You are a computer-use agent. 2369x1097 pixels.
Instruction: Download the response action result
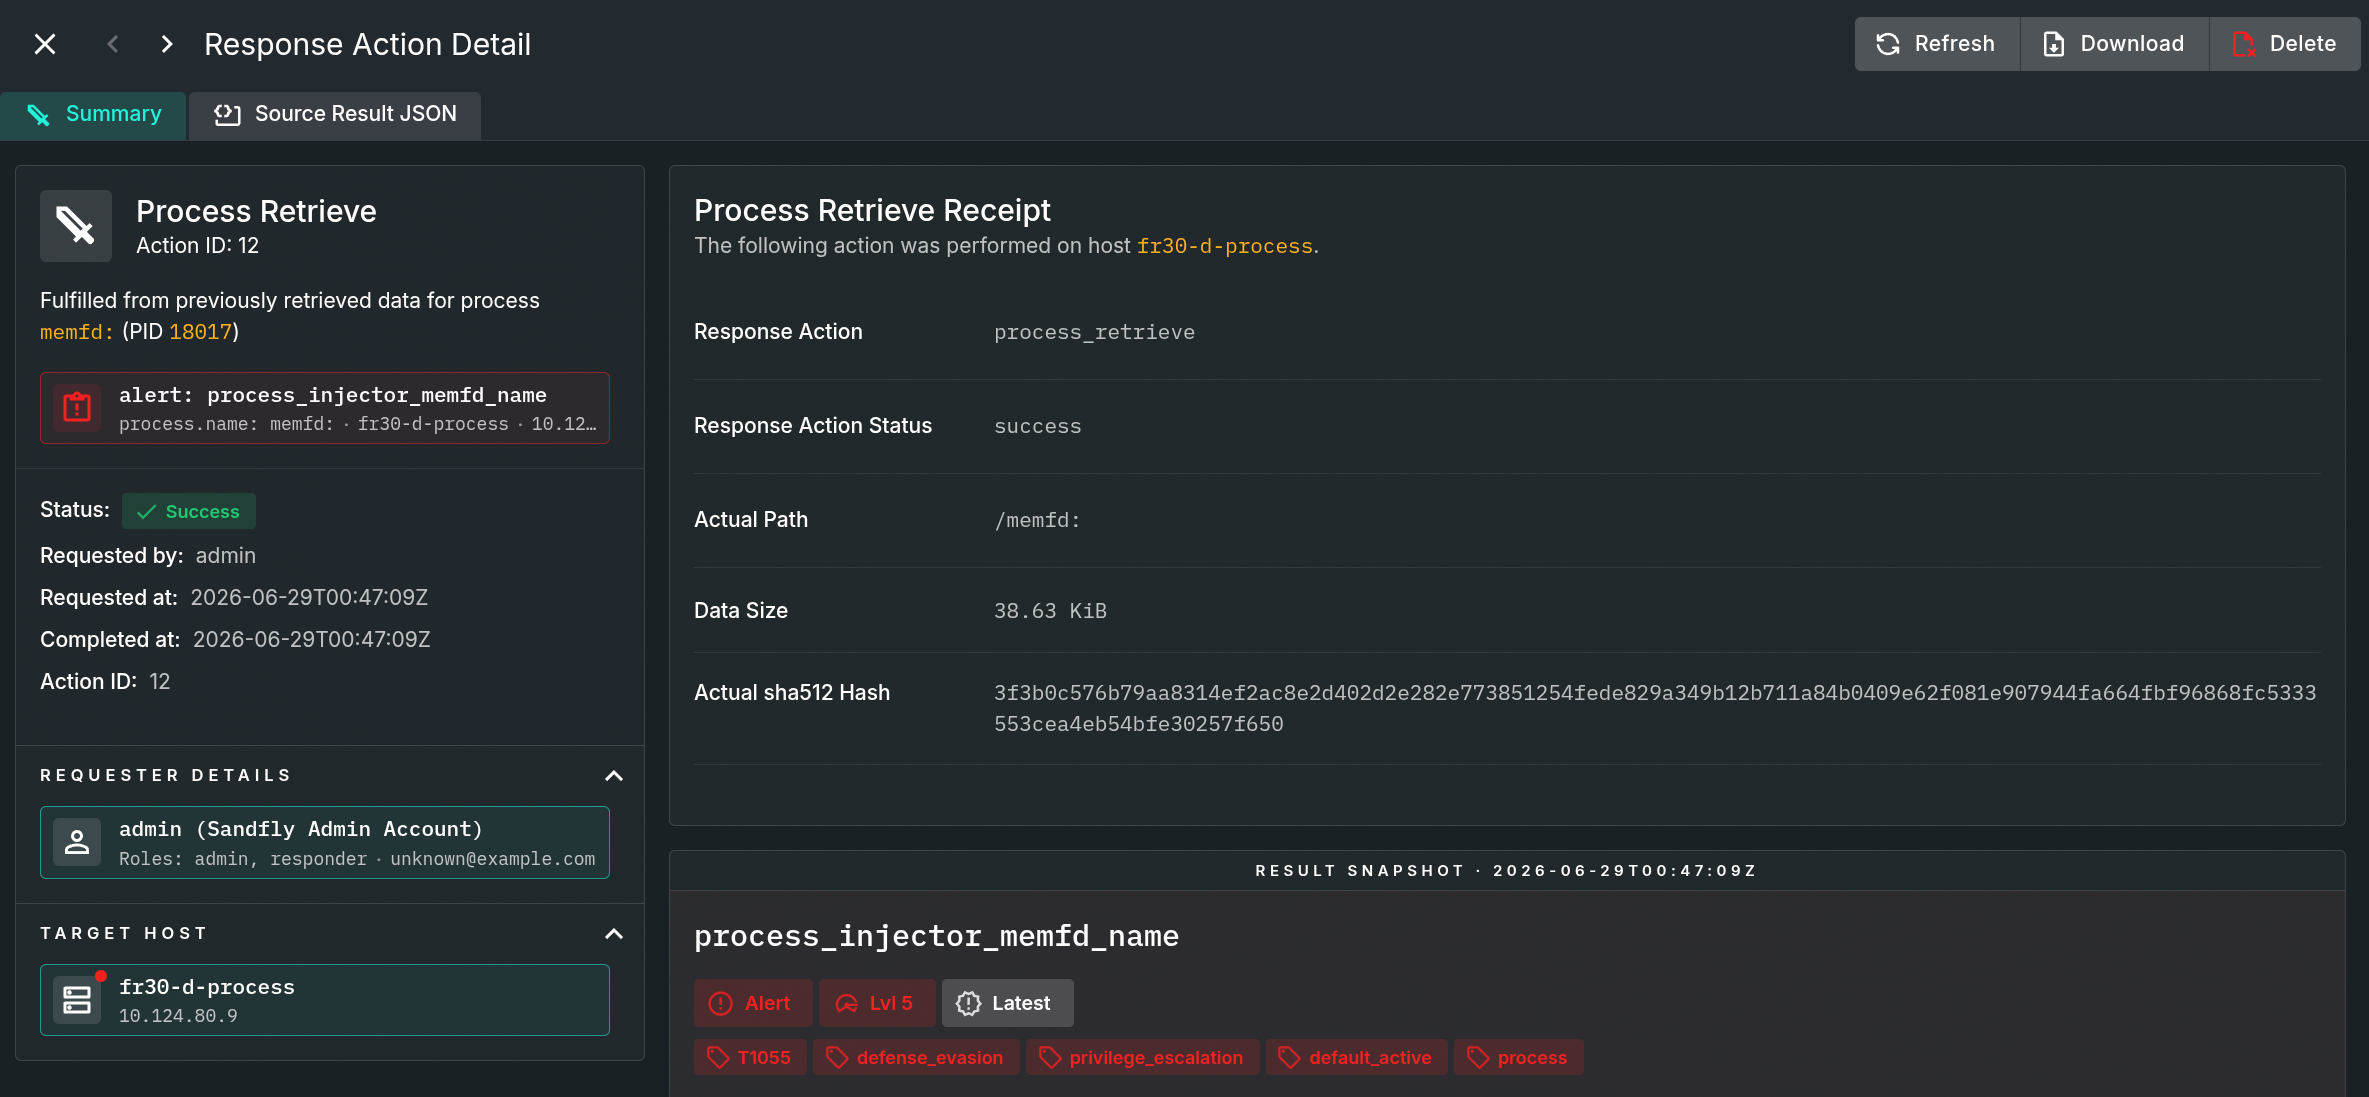2114,44
